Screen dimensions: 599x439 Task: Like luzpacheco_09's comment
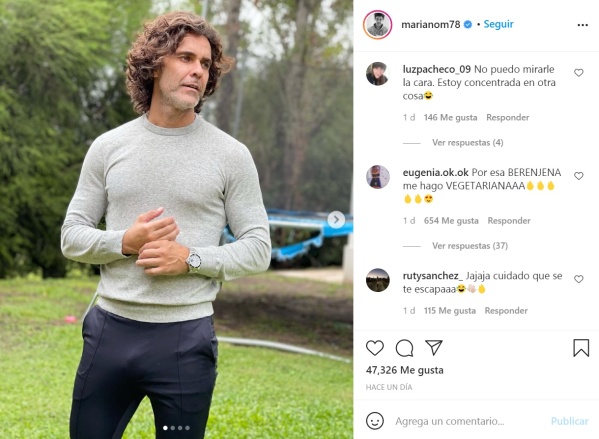[579, 73]
